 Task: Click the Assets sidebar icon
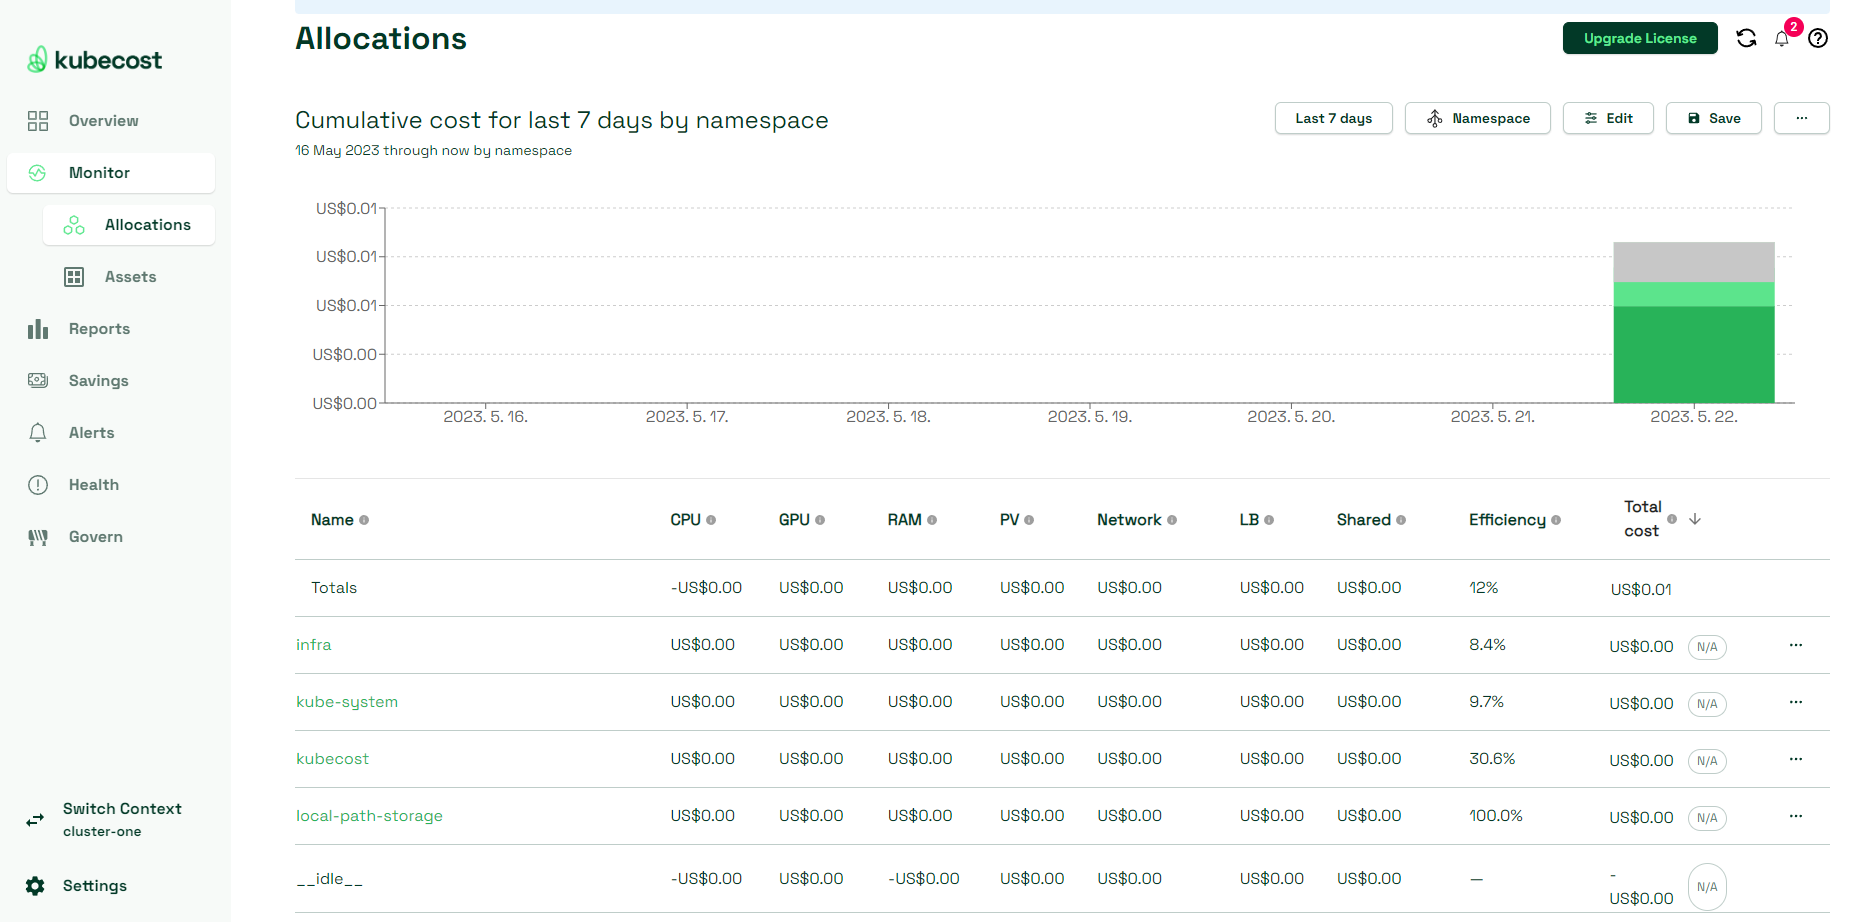point(74,277)
